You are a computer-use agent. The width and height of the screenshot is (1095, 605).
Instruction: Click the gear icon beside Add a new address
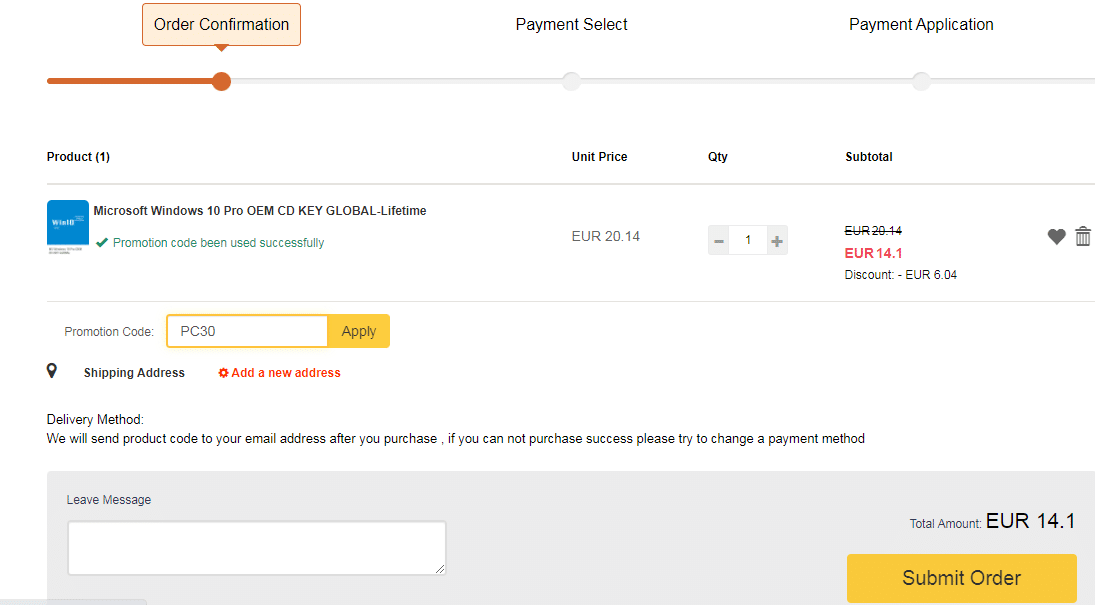[224, 373]
